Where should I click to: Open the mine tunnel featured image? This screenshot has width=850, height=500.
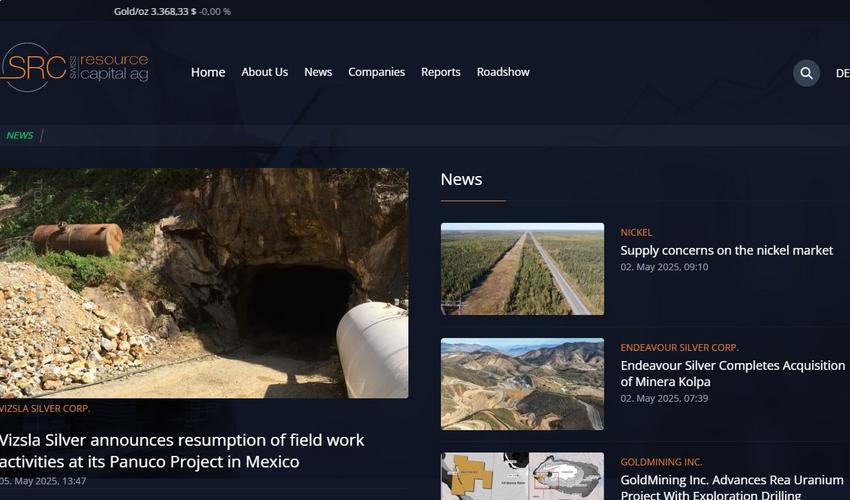pos(204,283)
